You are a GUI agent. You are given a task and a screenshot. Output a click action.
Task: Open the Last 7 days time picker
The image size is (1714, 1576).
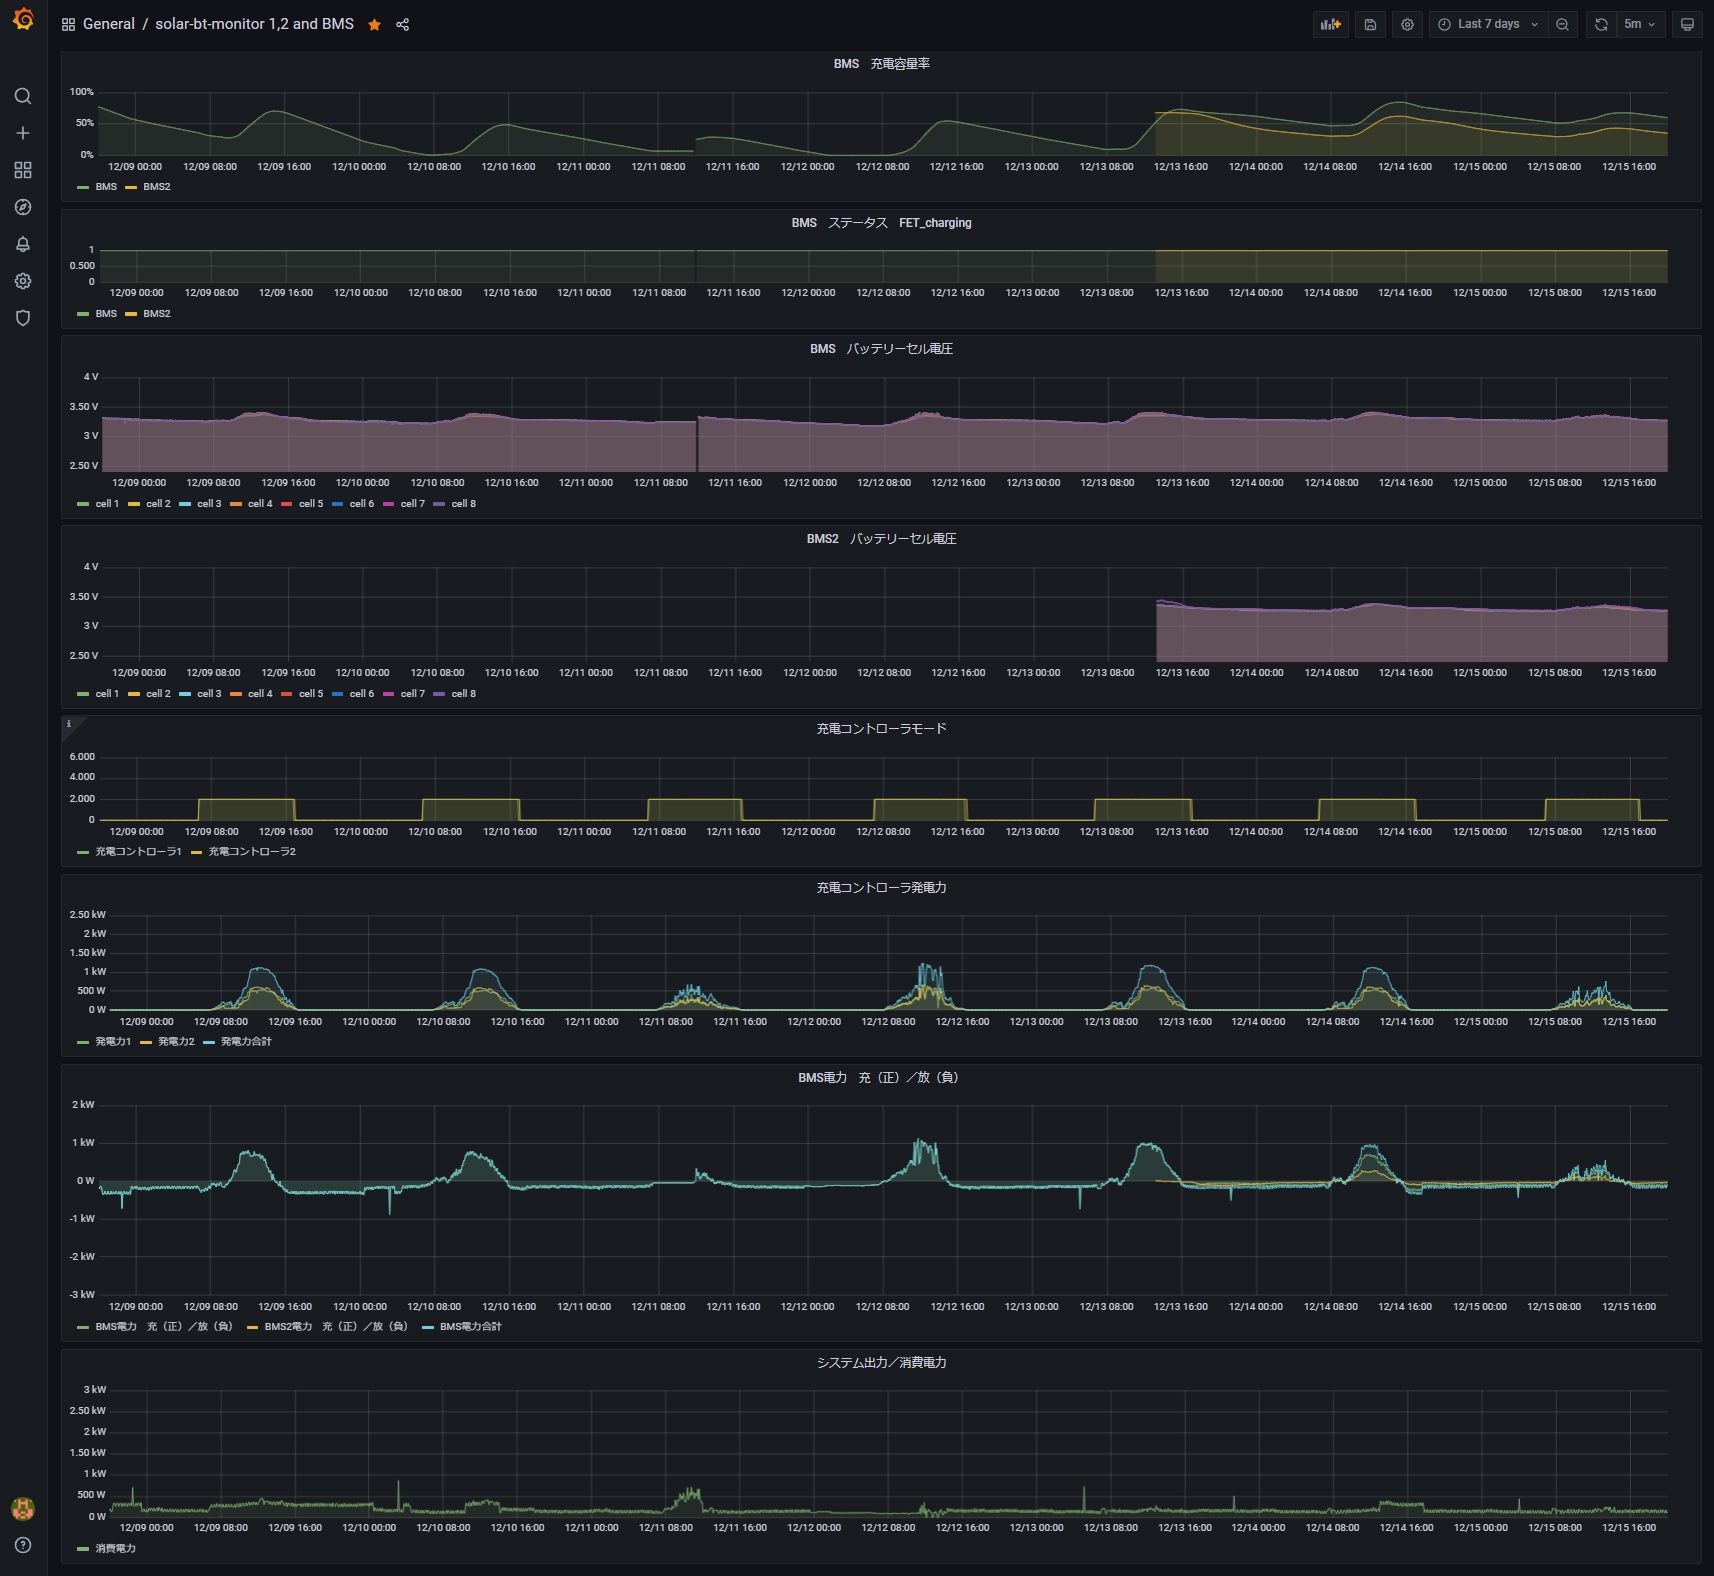click(1488, 24)
